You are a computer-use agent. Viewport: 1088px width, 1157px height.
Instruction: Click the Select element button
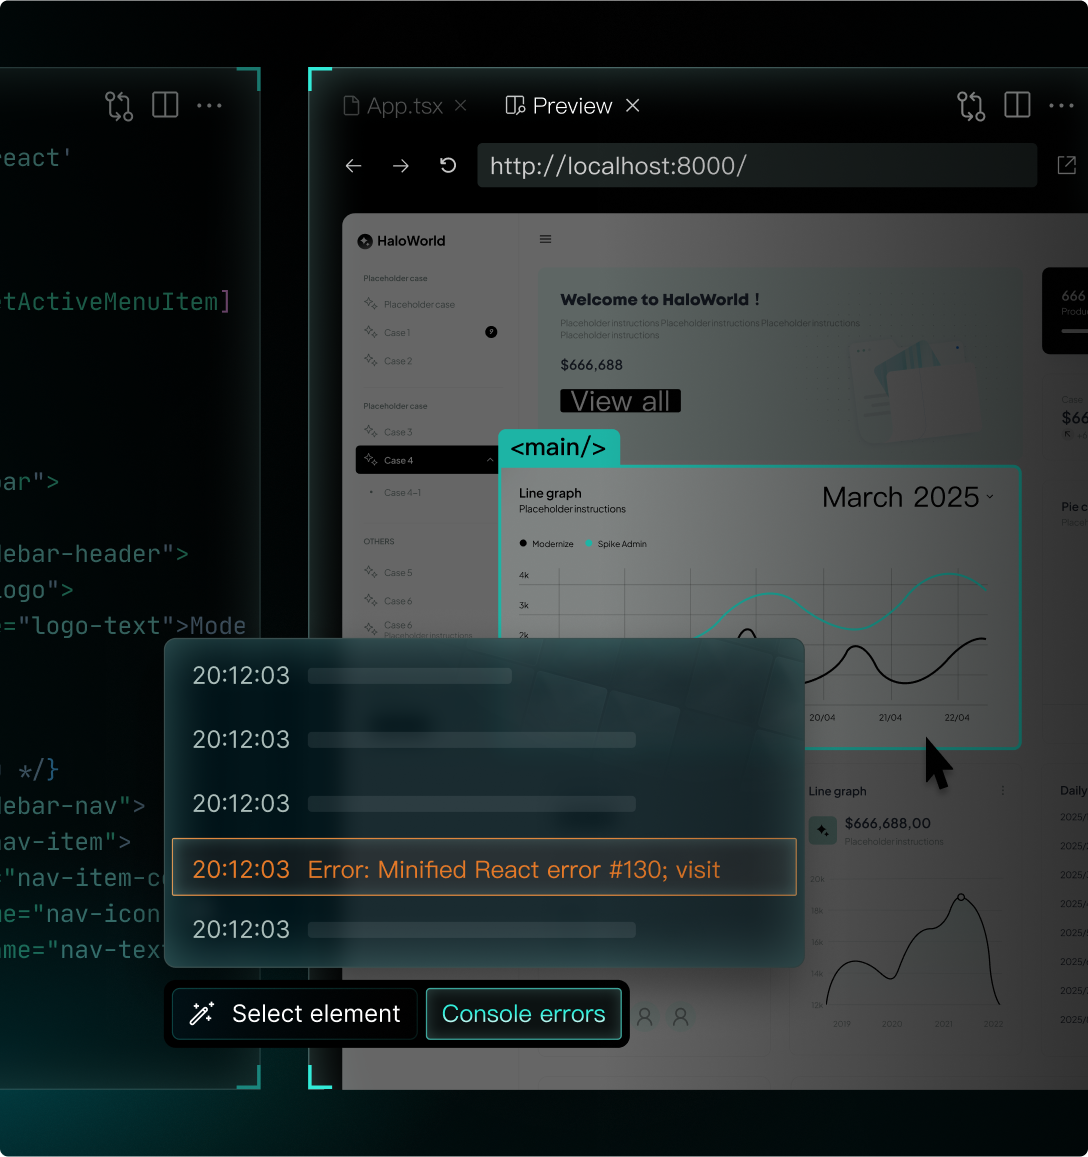coord(295,1014)
